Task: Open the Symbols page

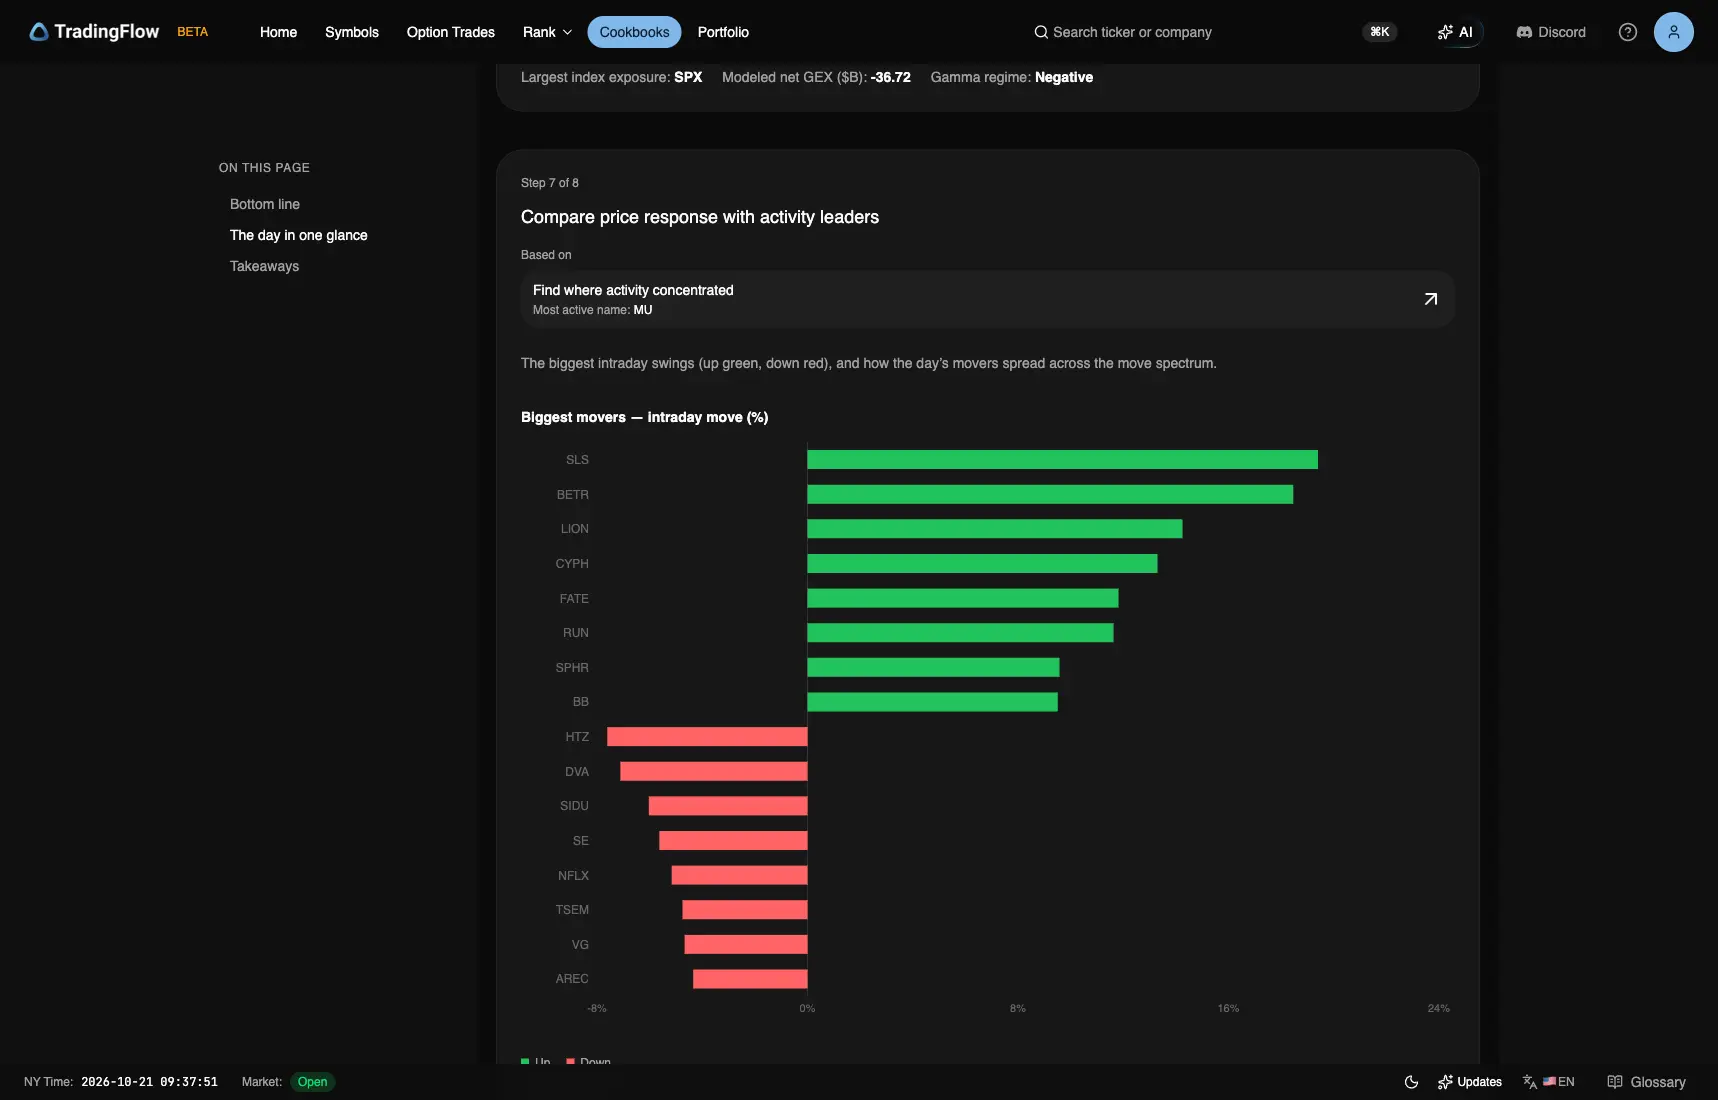Action: pyautogui.click(x=352, y=32)
